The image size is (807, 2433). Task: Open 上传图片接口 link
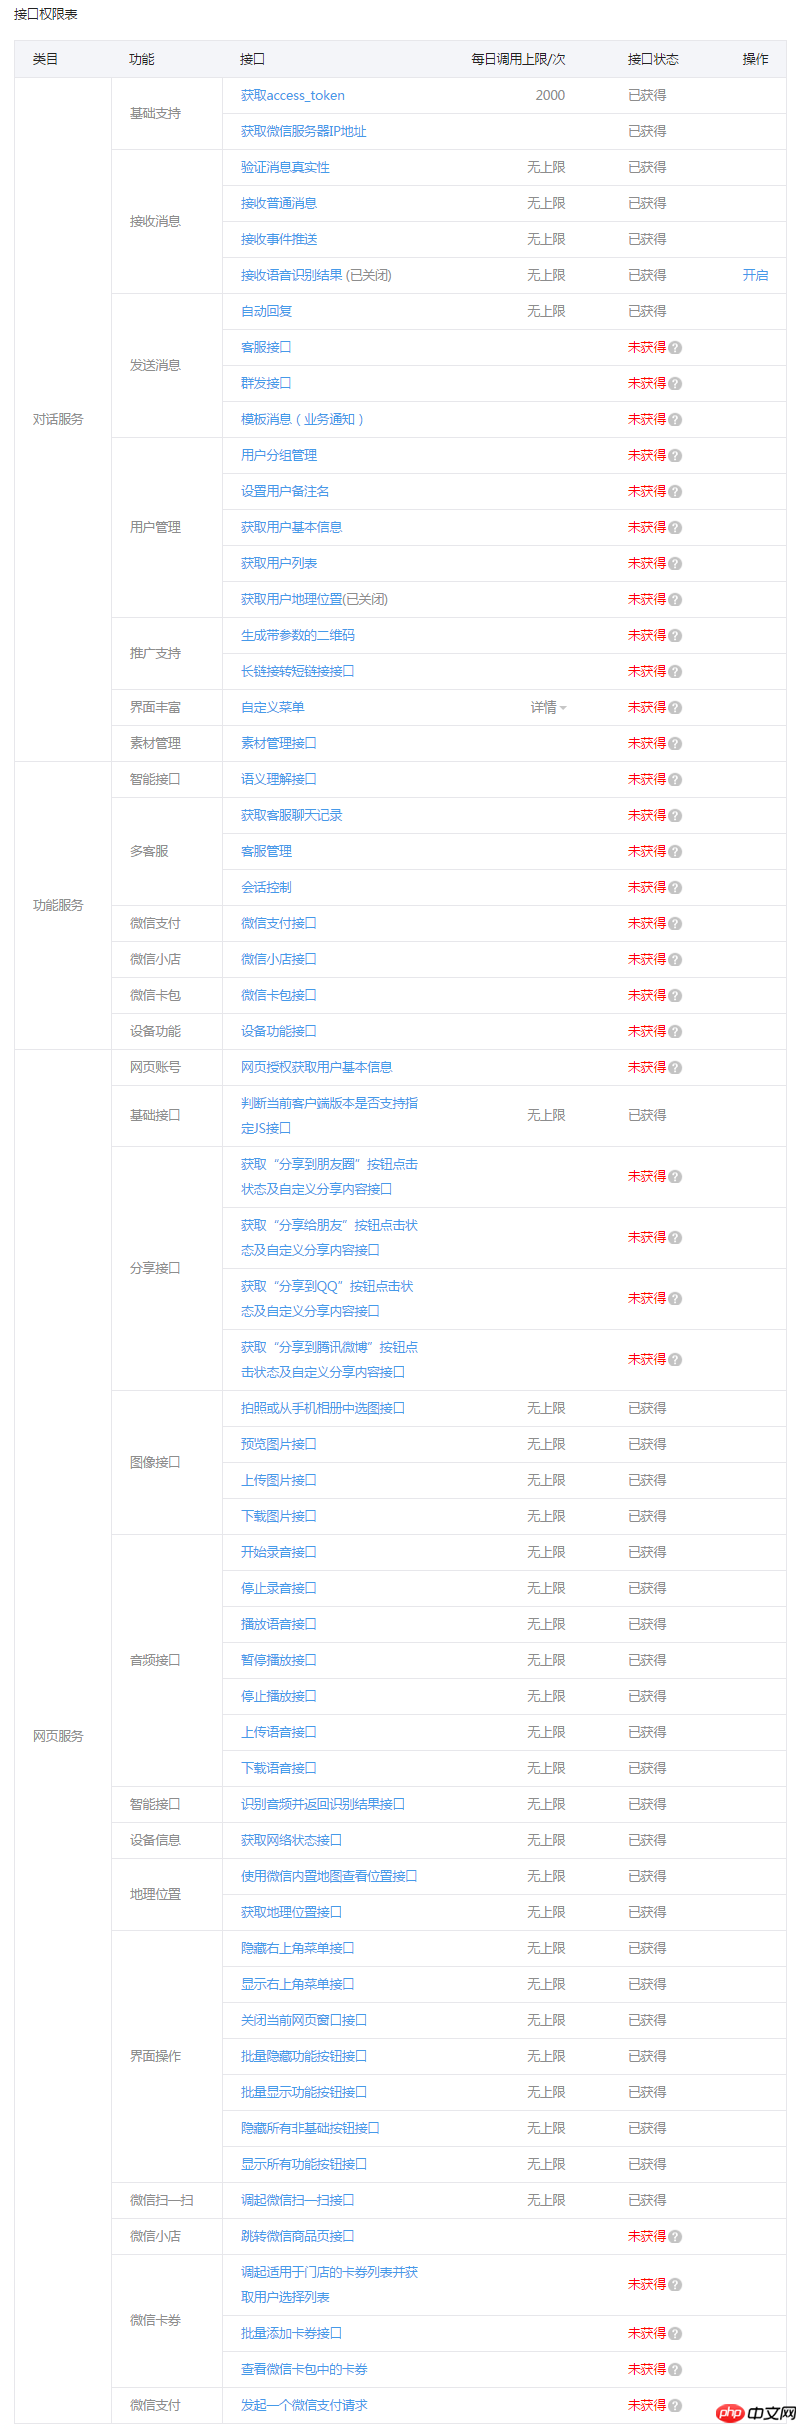pyautogui.click(x=279, y=1480)
